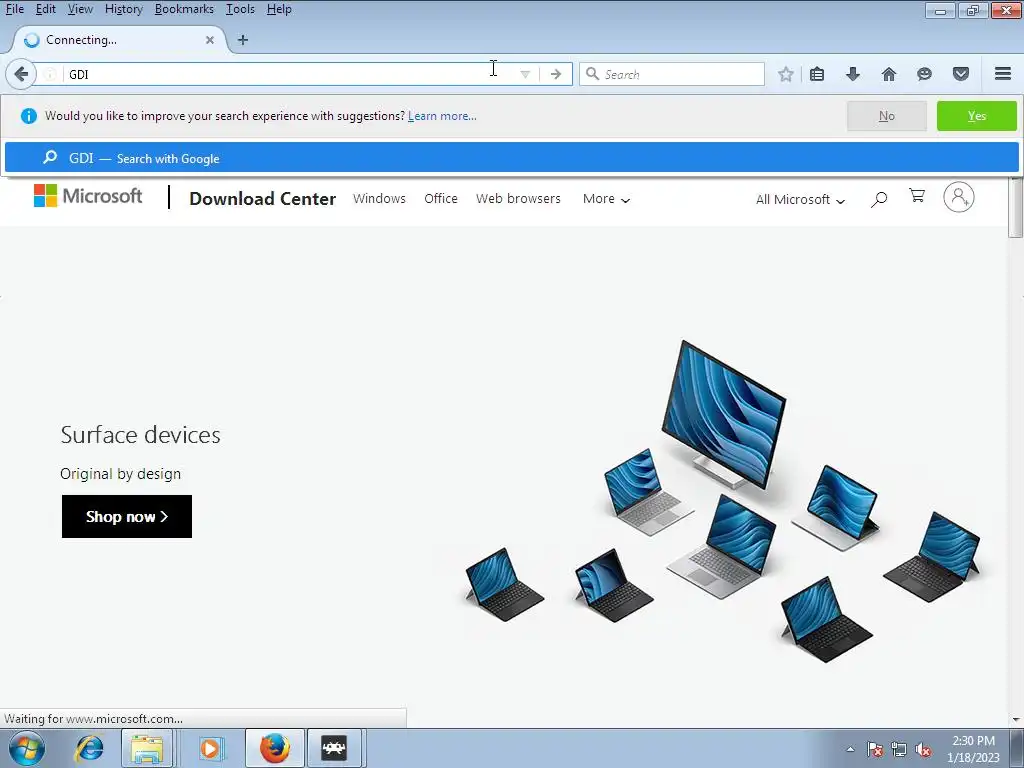Screen dimensions: 1024x768
Task: Open the Windows Start button
Action: [27, 748]
